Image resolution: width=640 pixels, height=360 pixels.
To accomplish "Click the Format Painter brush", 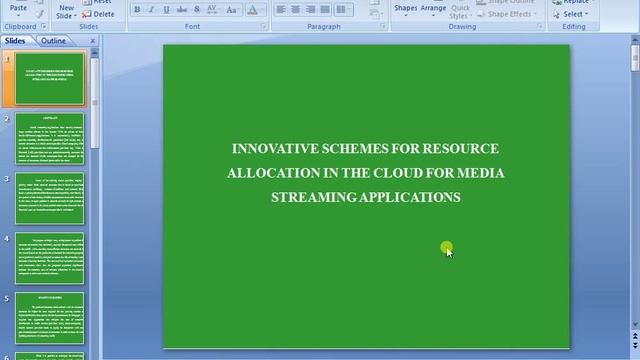I will (x=39, y=15).
